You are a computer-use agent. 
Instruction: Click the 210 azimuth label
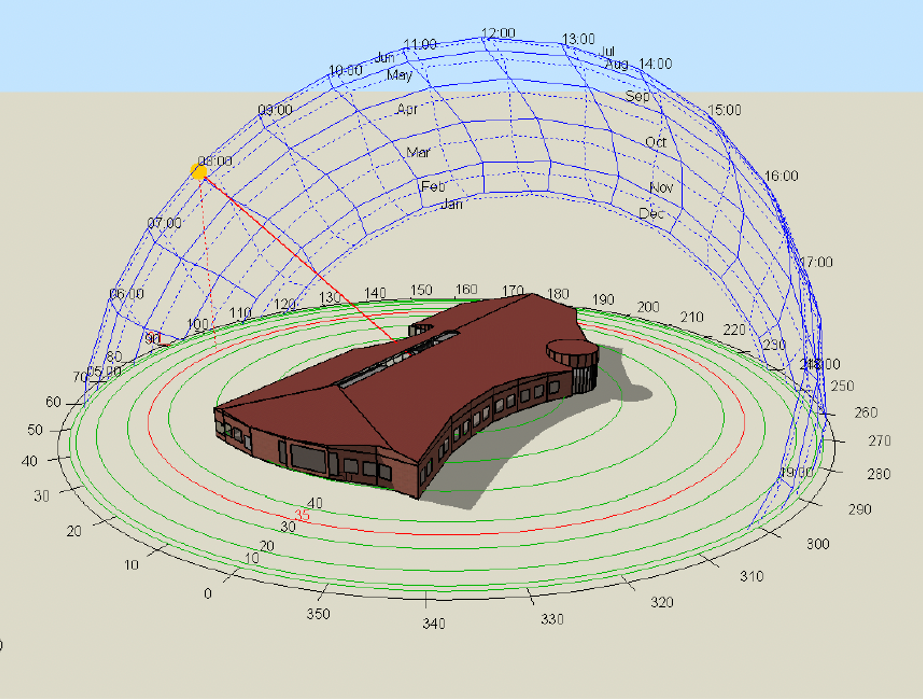tap(692, 317)
